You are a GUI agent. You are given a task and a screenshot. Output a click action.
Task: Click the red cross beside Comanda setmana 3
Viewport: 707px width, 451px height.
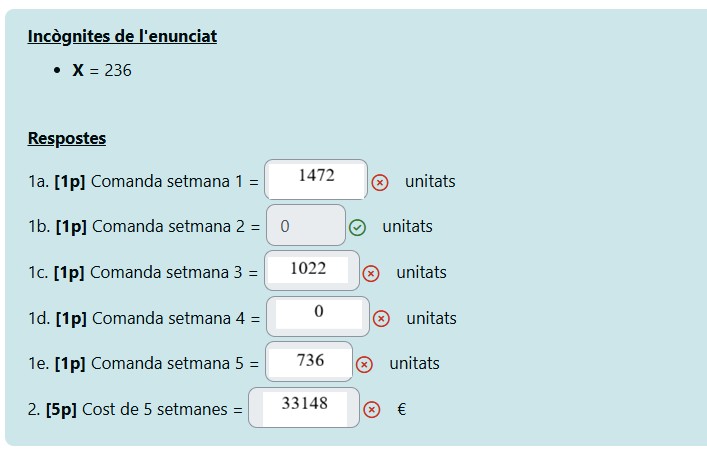tap(371, 273)
